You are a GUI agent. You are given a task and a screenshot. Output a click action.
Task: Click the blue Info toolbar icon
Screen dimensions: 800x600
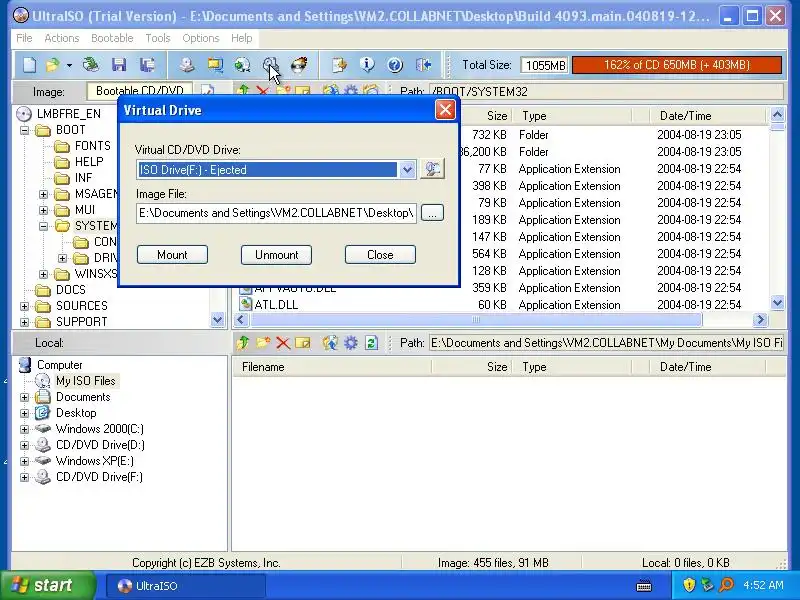point(367,65)
